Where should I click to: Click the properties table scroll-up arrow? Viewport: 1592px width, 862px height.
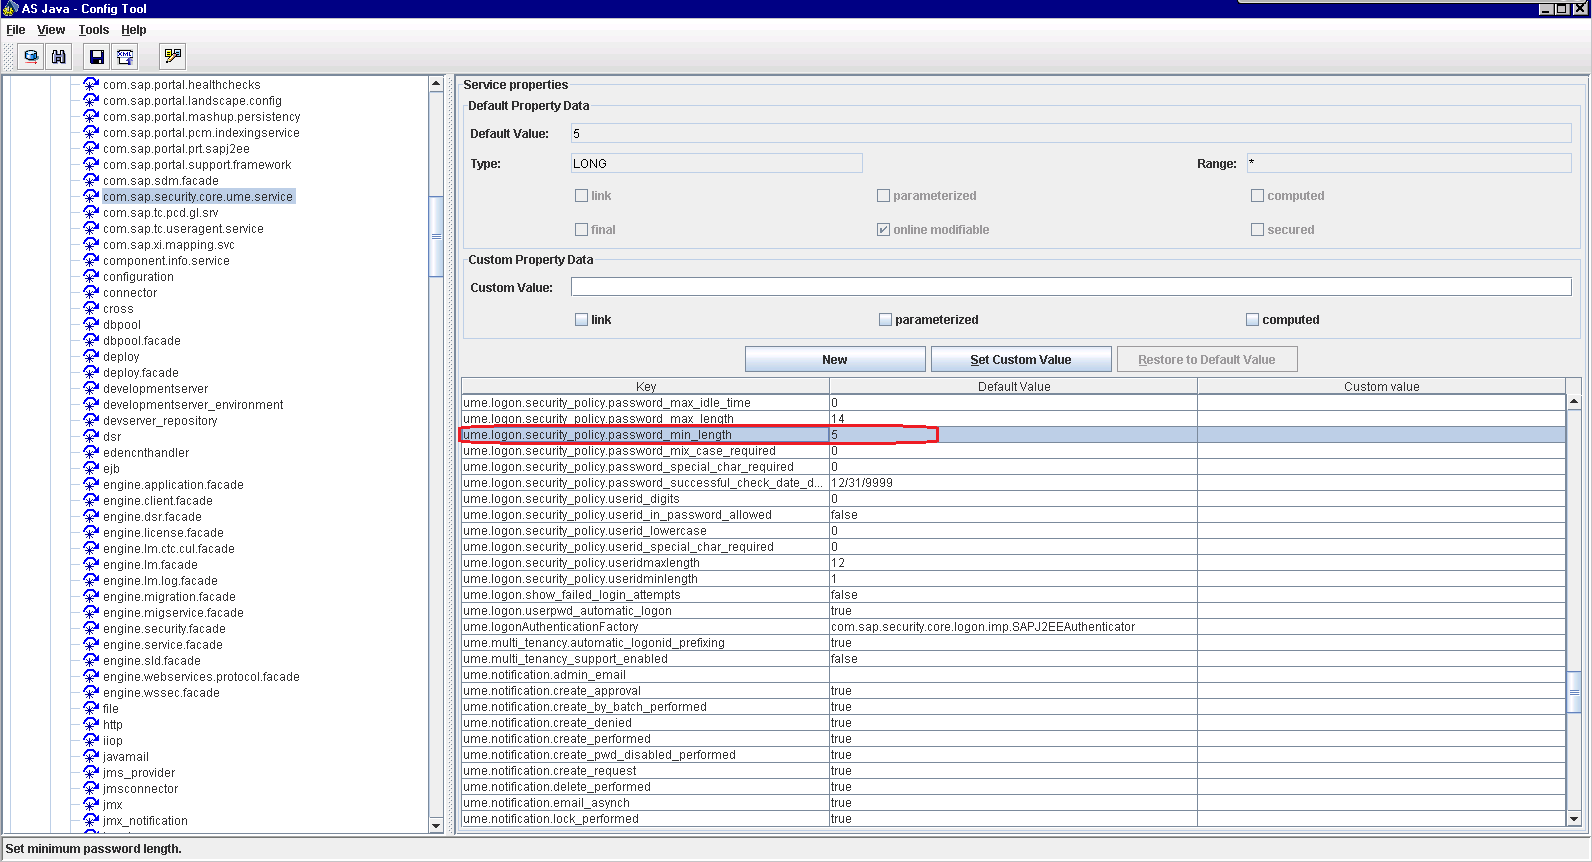[1574, 401]
